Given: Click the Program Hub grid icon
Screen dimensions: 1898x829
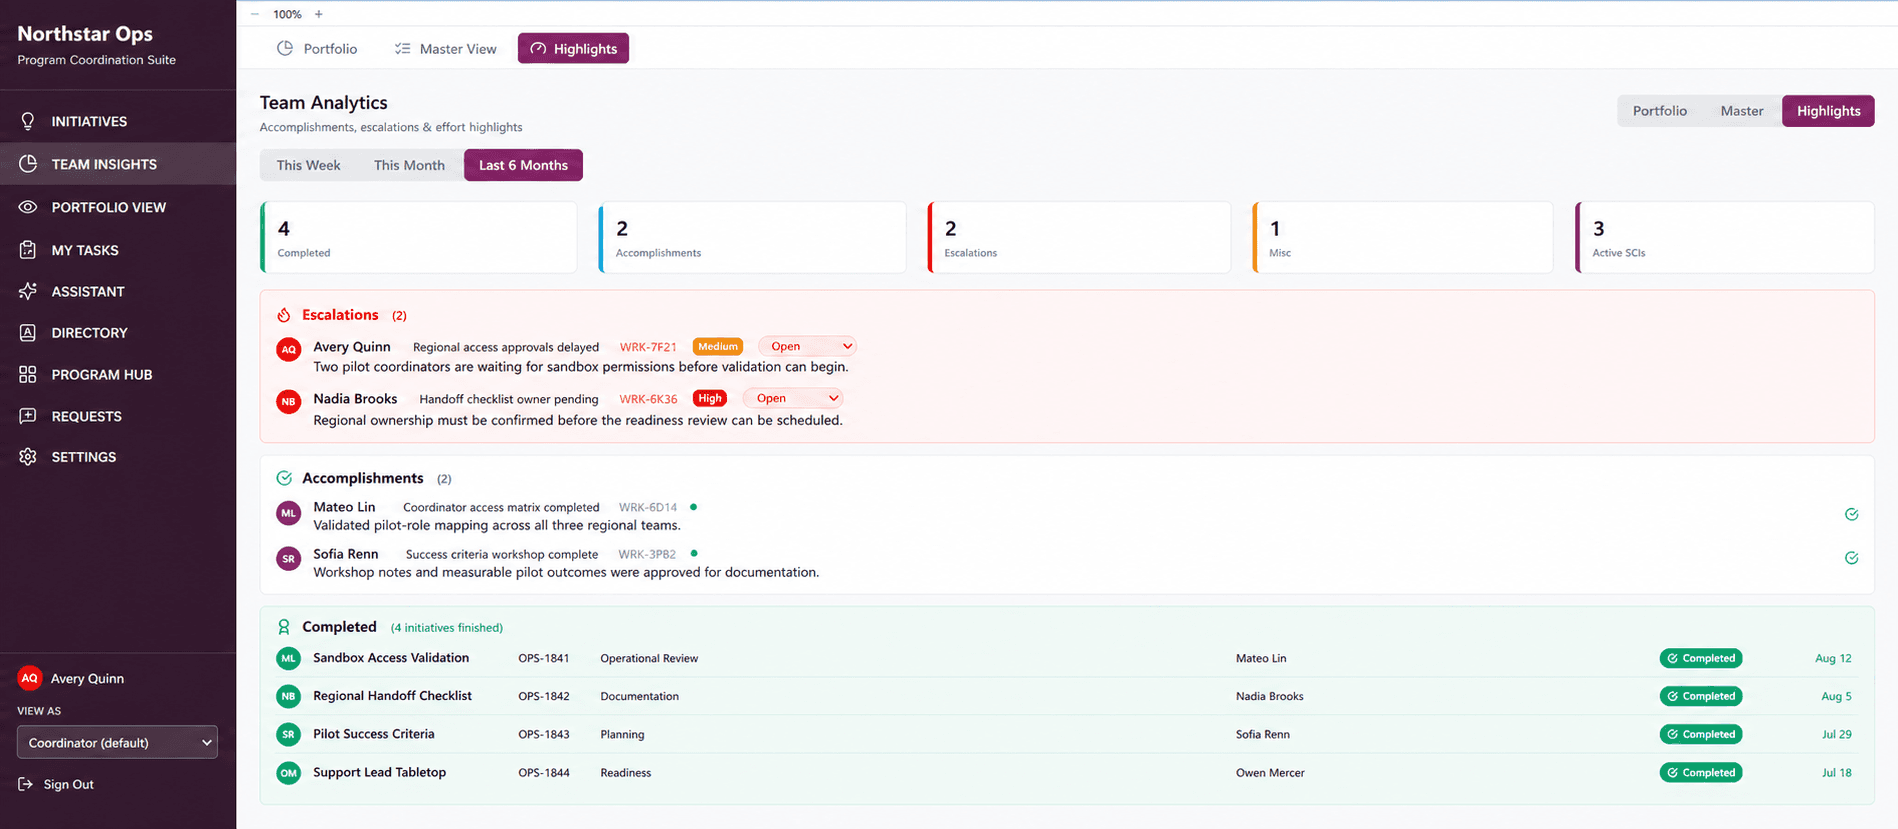Looking at the screenshot, I should click(x=28, y=374).
